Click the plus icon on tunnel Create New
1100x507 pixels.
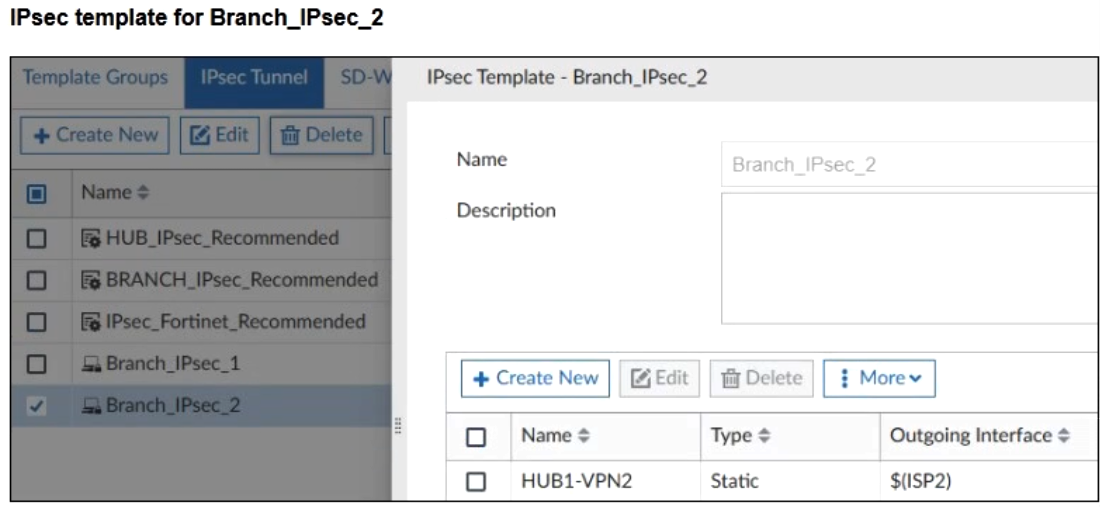(x=481, y=379)
